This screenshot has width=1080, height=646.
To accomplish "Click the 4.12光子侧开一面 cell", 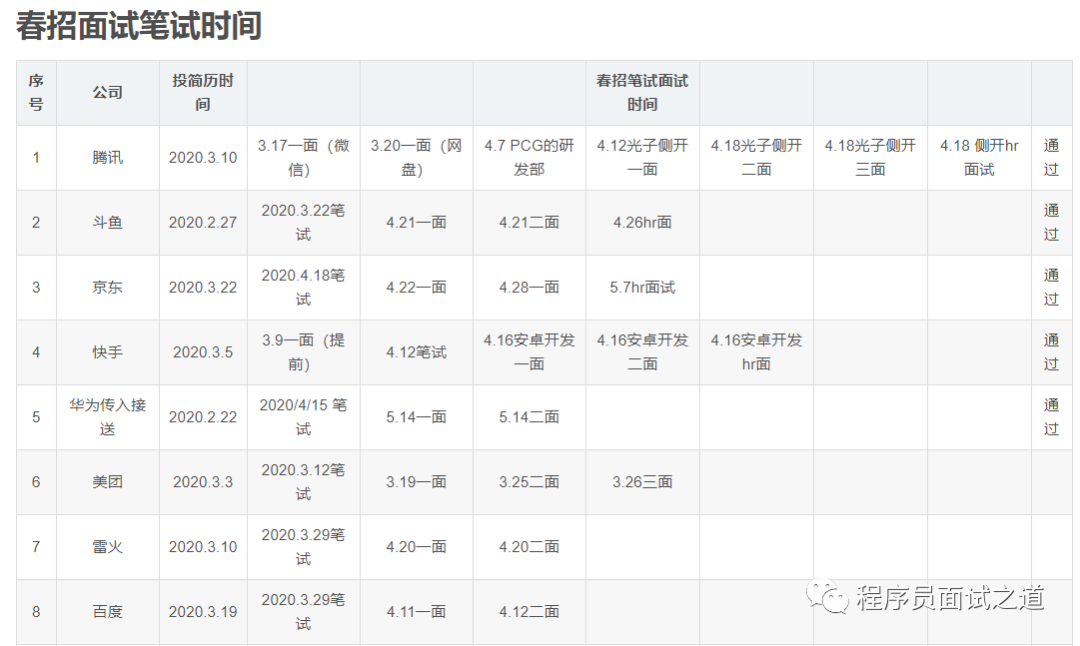I will [x=642, y=158].
